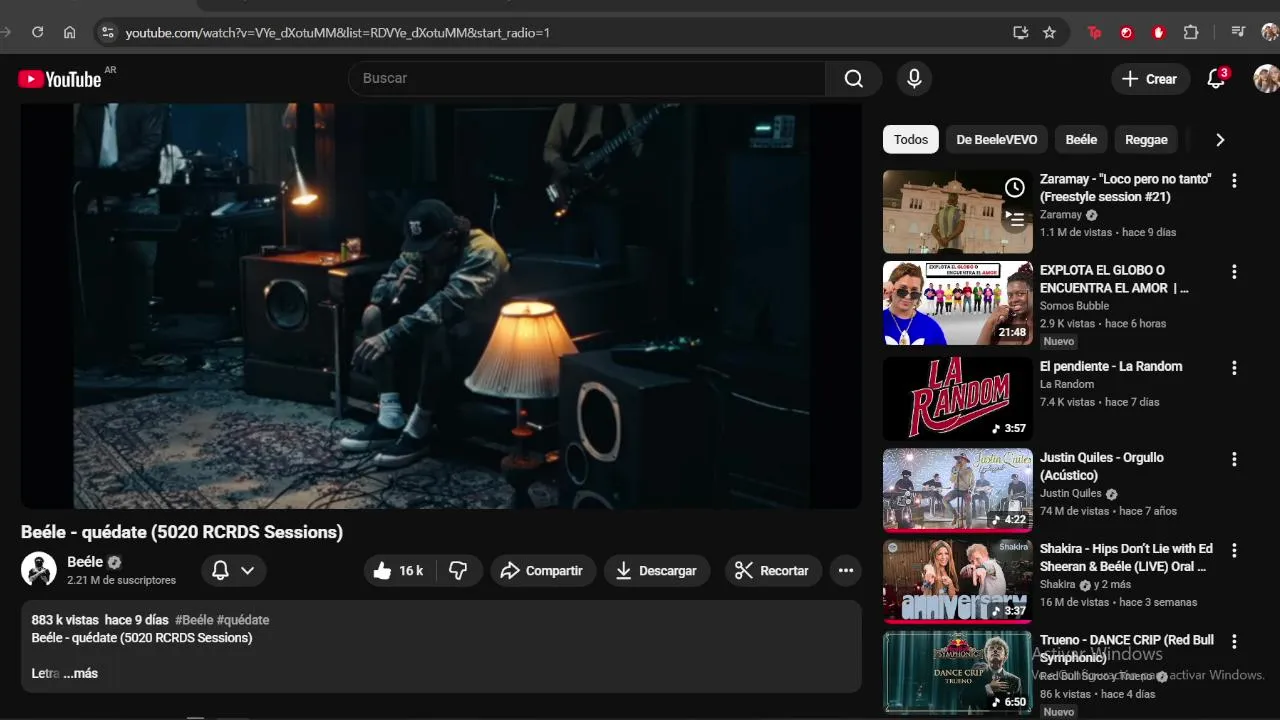Click the install app icon in address bar
The height and width of the screenshot is (720, 1280).
tap(1020, 32)
